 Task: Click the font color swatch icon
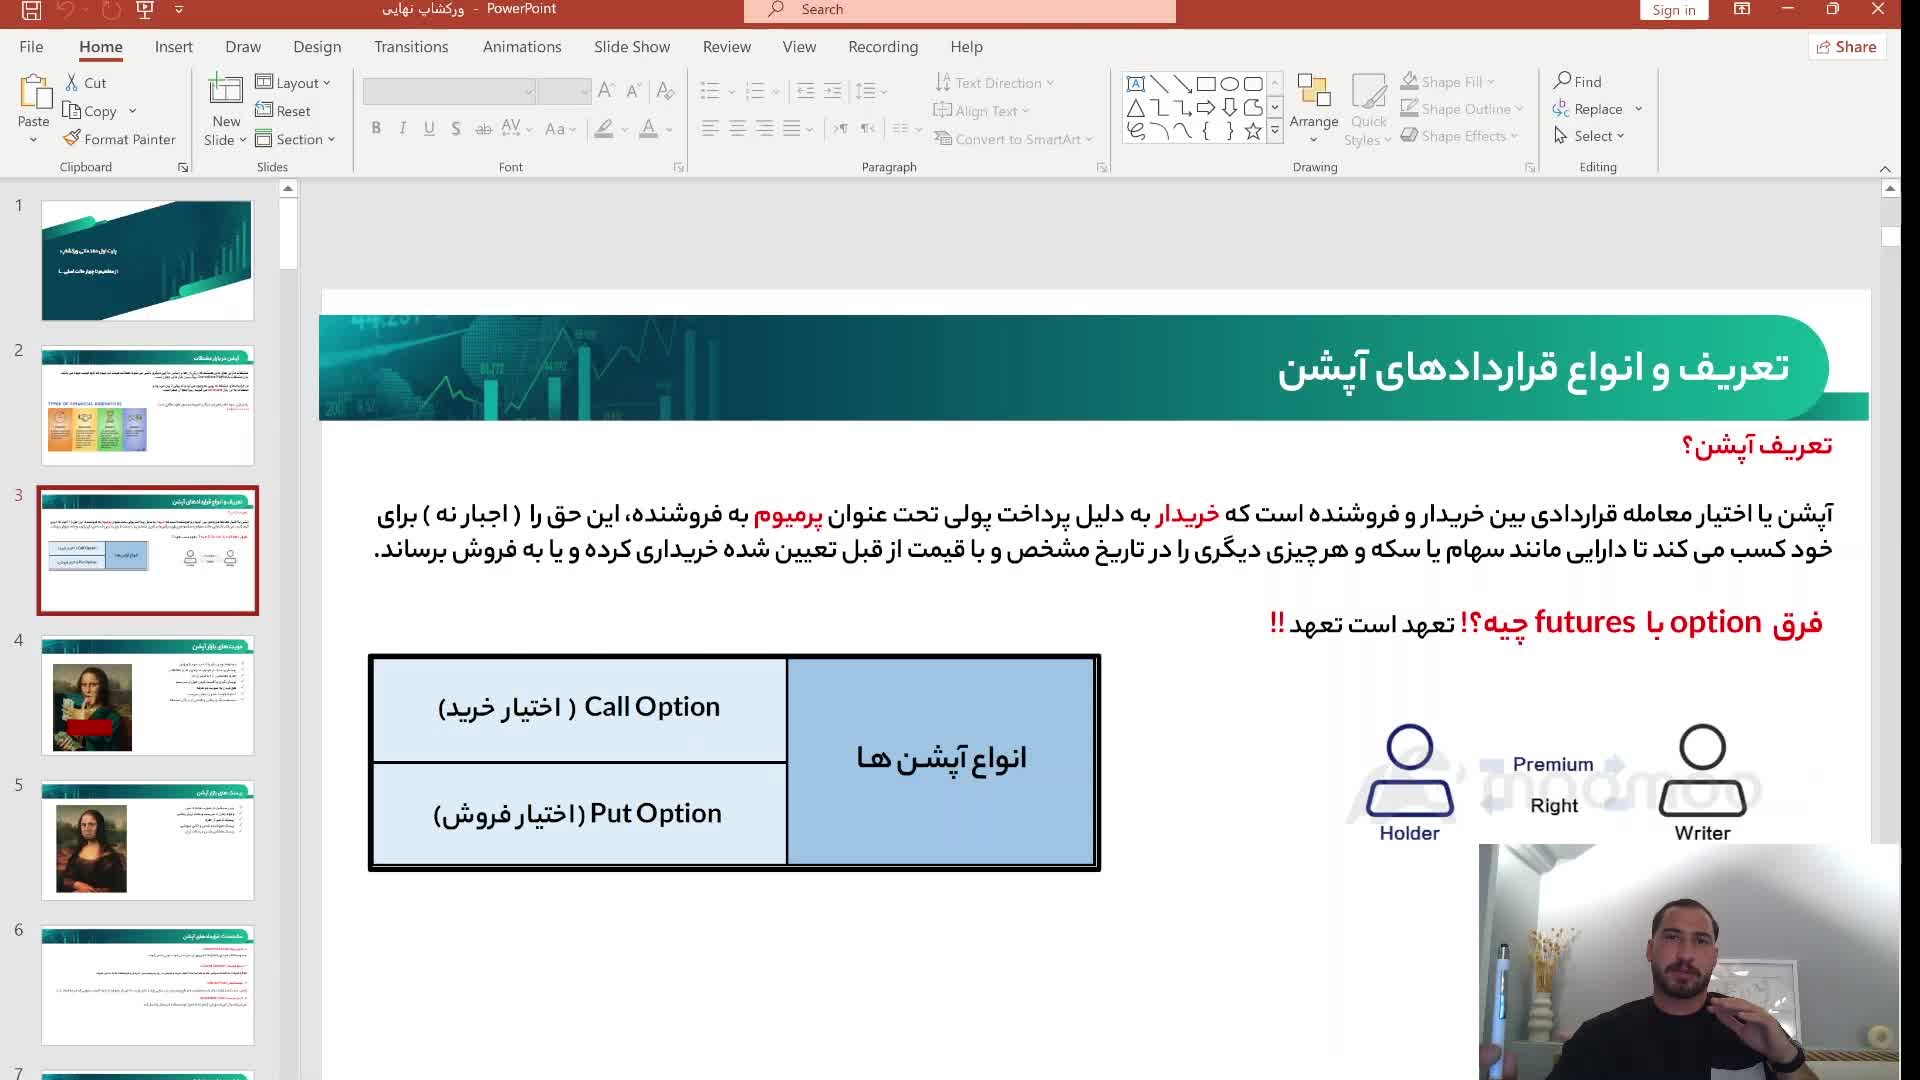tap(648, 128)
